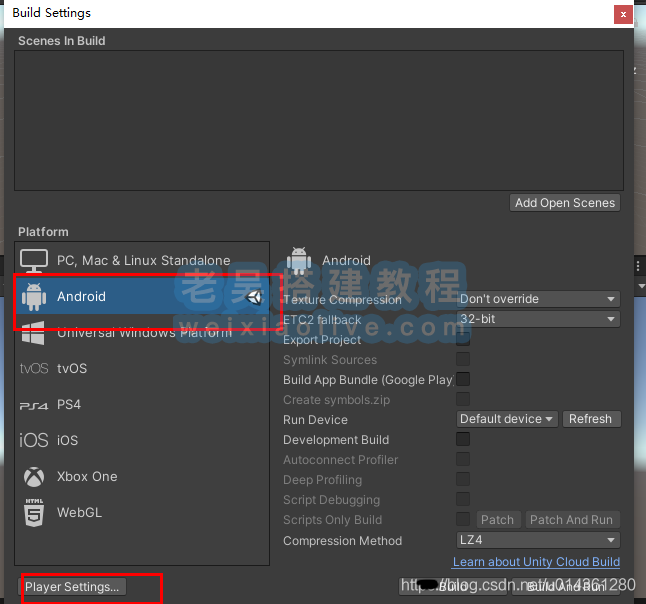Open the Texture Compression dropdown

click(538, 299)
